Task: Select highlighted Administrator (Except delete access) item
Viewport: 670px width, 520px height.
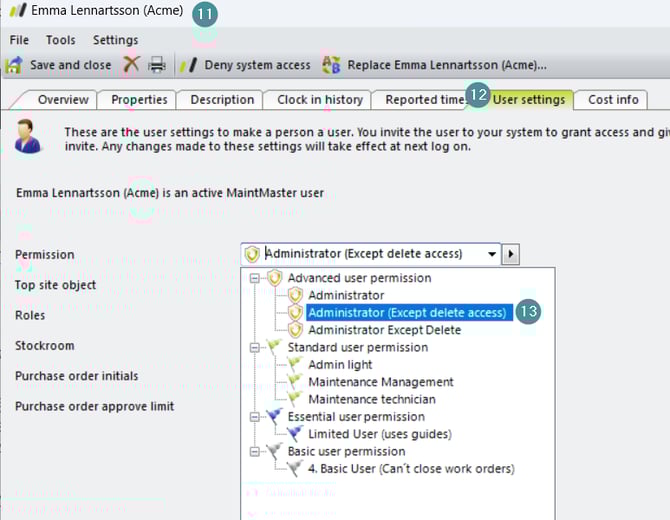Action: [409, 313]
